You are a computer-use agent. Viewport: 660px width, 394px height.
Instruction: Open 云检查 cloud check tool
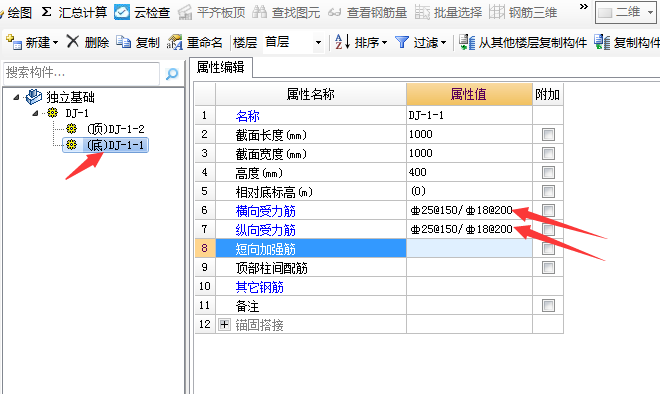click(x=122, y=12)
